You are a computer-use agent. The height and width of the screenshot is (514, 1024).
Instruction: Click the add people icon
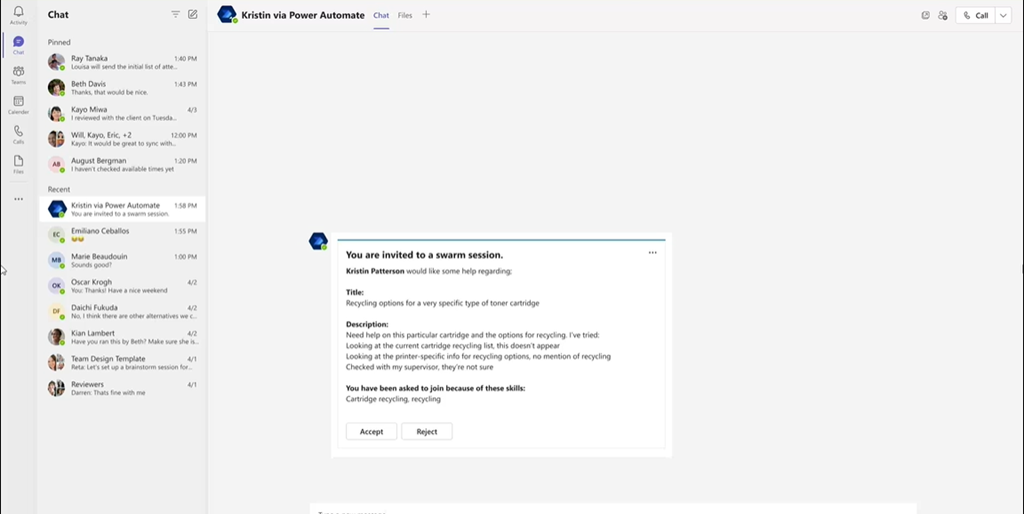point(942,16)
